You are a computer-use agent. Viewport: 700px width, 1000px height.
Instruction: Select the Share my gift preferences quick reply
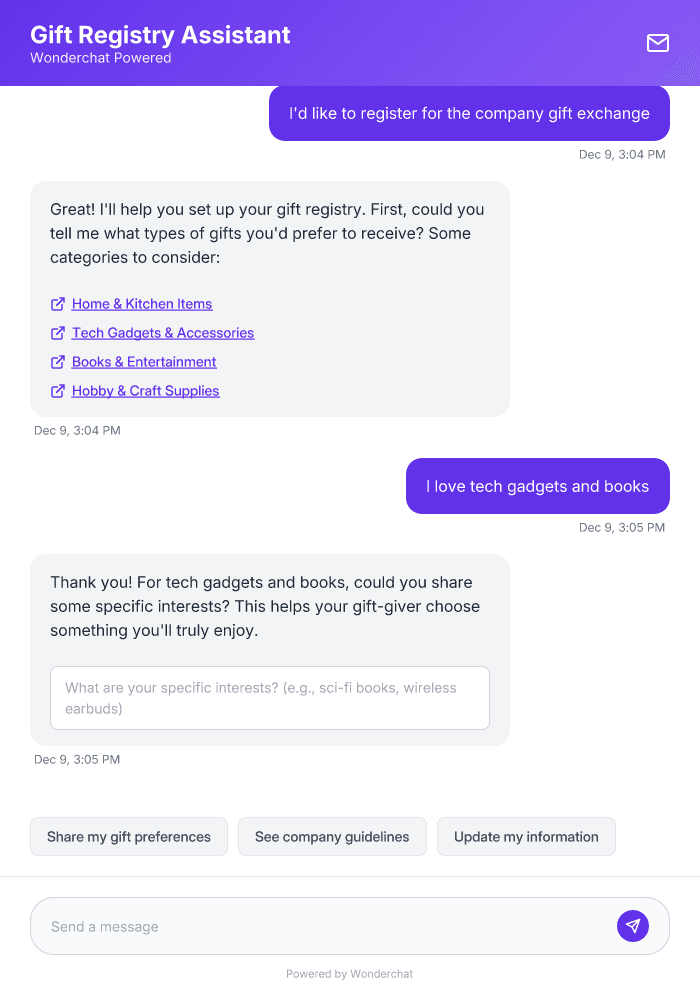[128, 836]
